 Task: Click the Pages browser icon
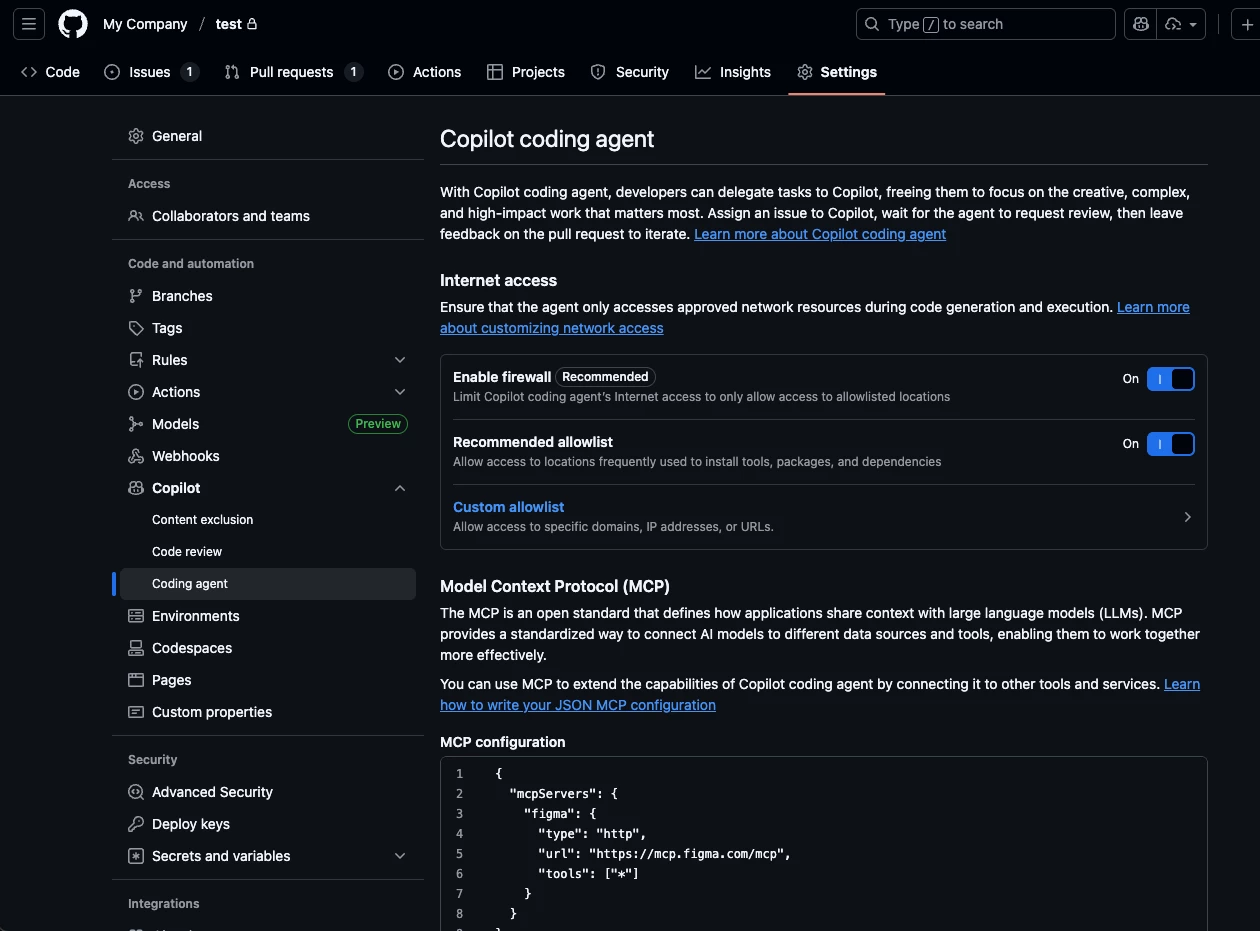tap(136, 680)
